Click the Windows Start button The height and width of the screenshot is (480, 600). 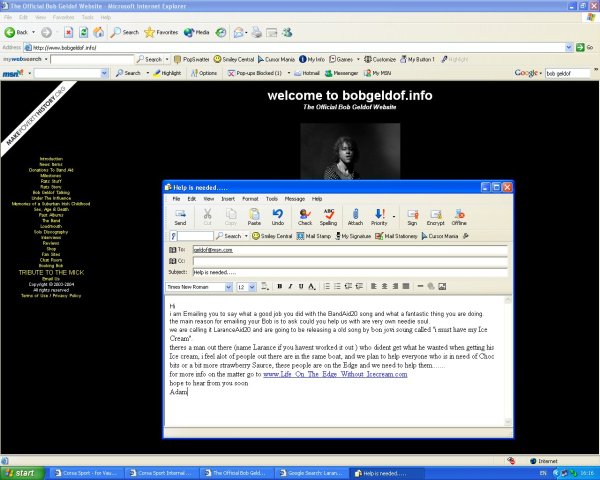20,472
